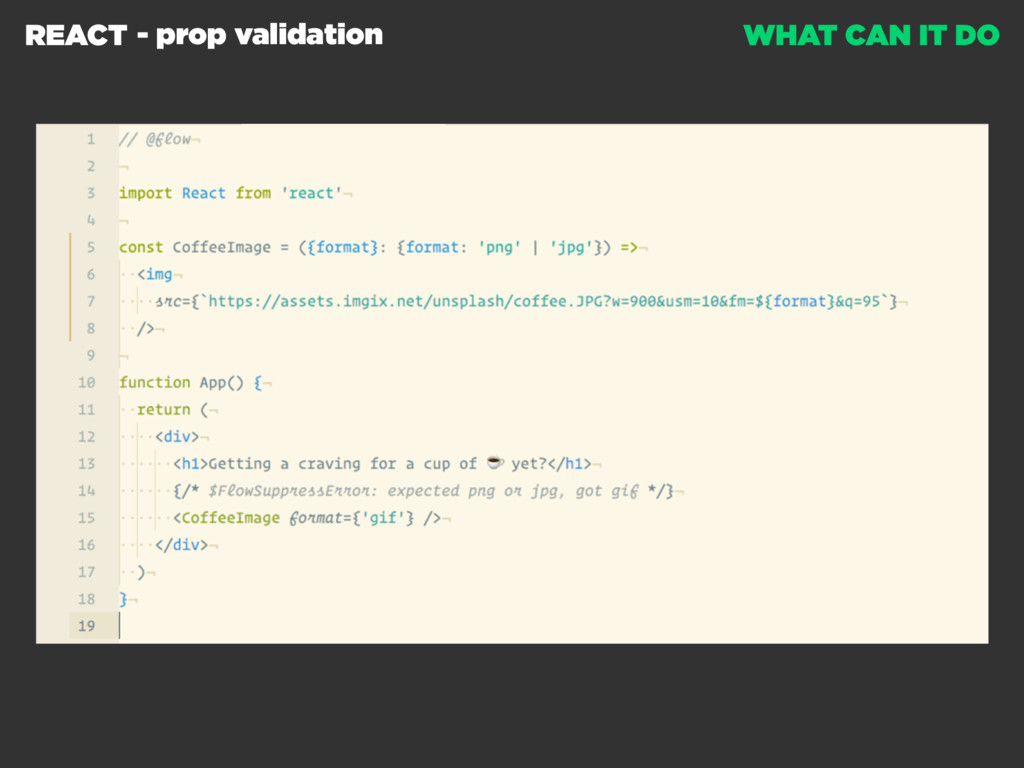The width and height of the screenshot is (1024, 768).
Task: Click the 'jpg' type literal
Action: [x=571, y=248]
